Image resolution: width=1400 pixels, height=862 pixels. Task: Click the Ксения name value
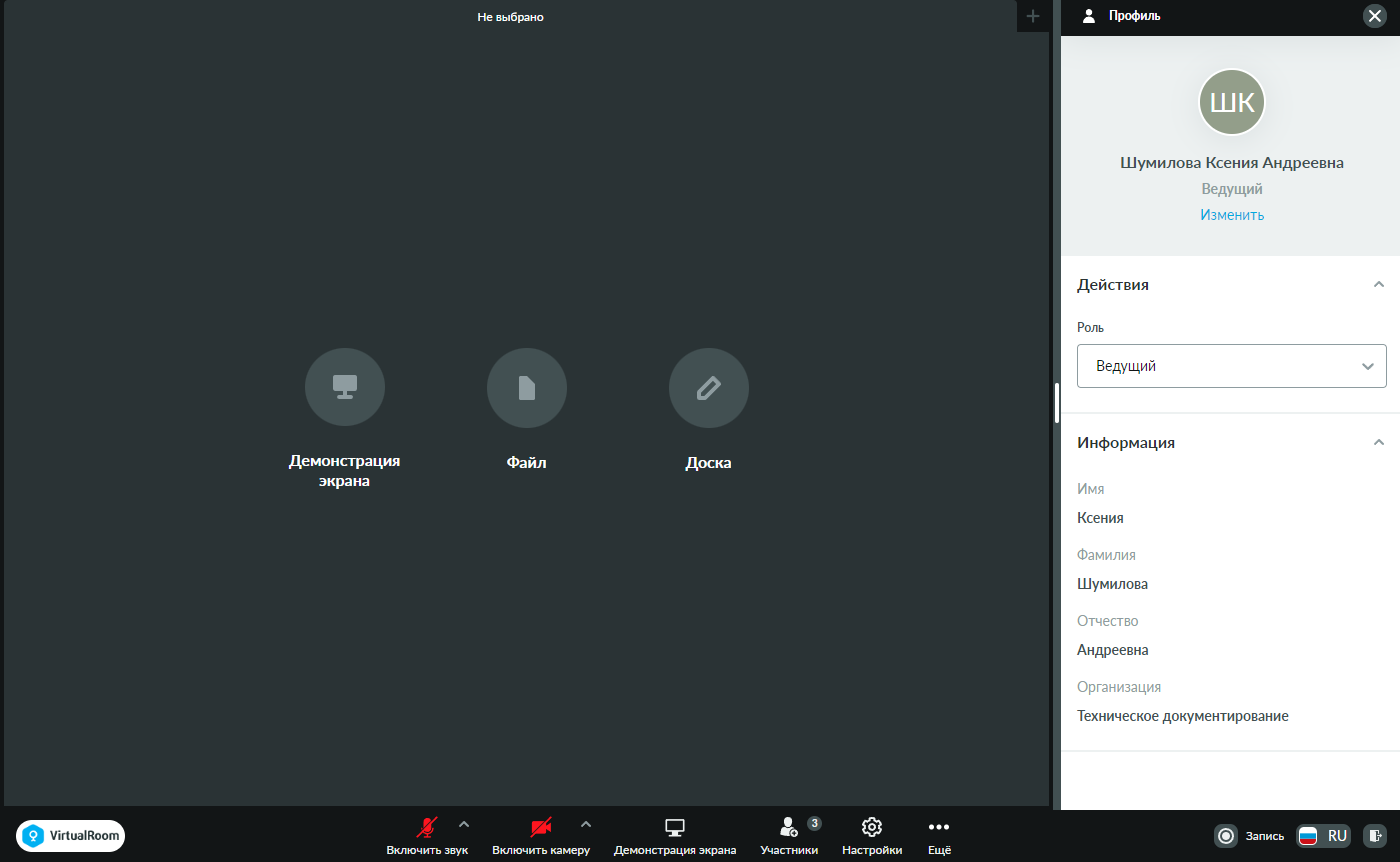click(1100, 518)
